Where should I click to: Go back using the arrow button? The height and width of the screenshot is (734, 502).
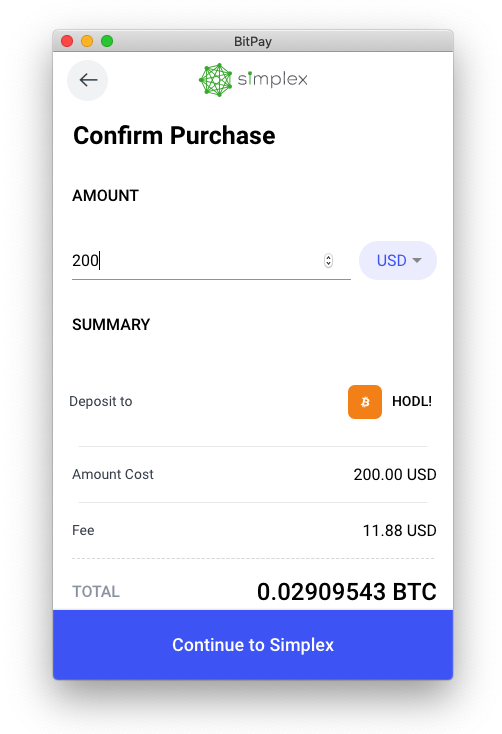pos(88,81)
